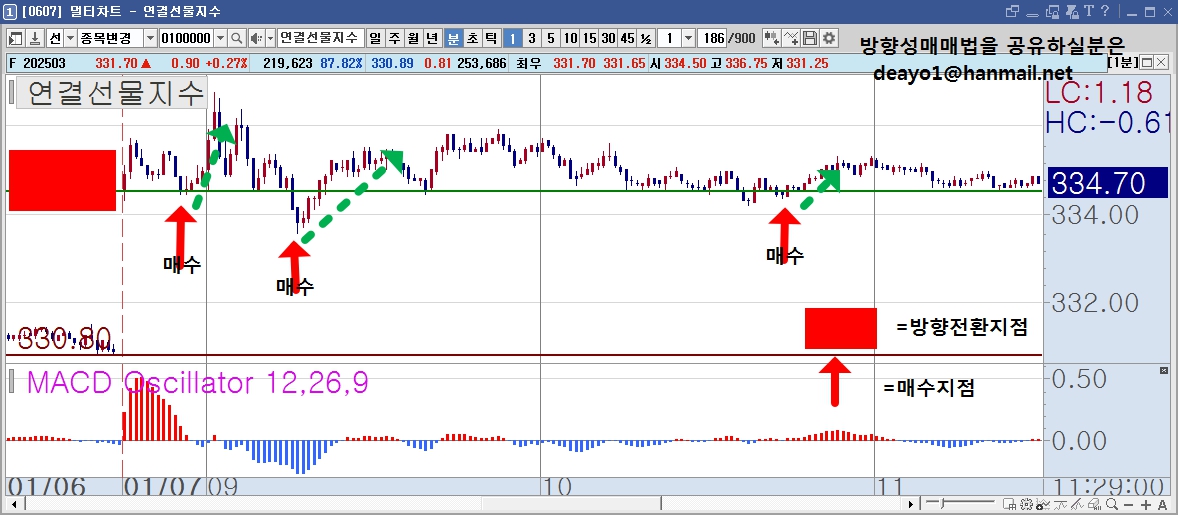Viewport: 1178px width, 515px height.
Task: Select the 30 minute interval button
Action: (609, 38)
